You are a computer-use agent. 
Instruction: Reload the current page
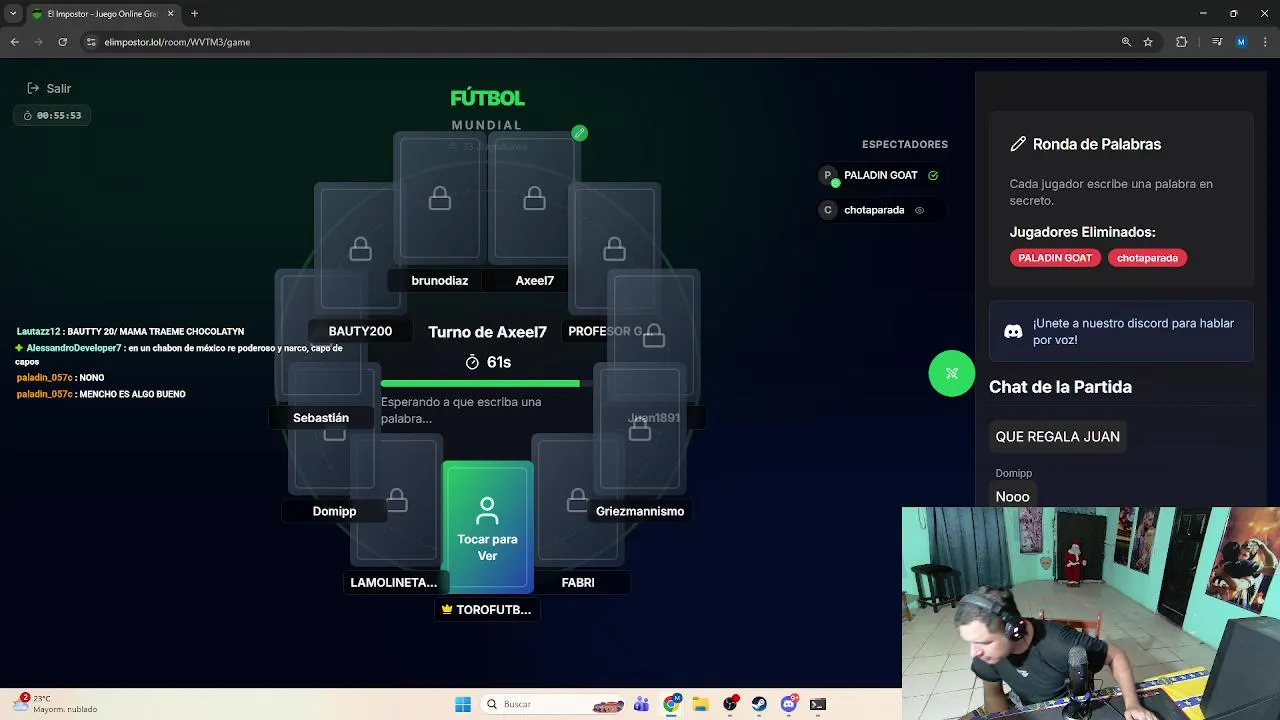coord(62,42)
